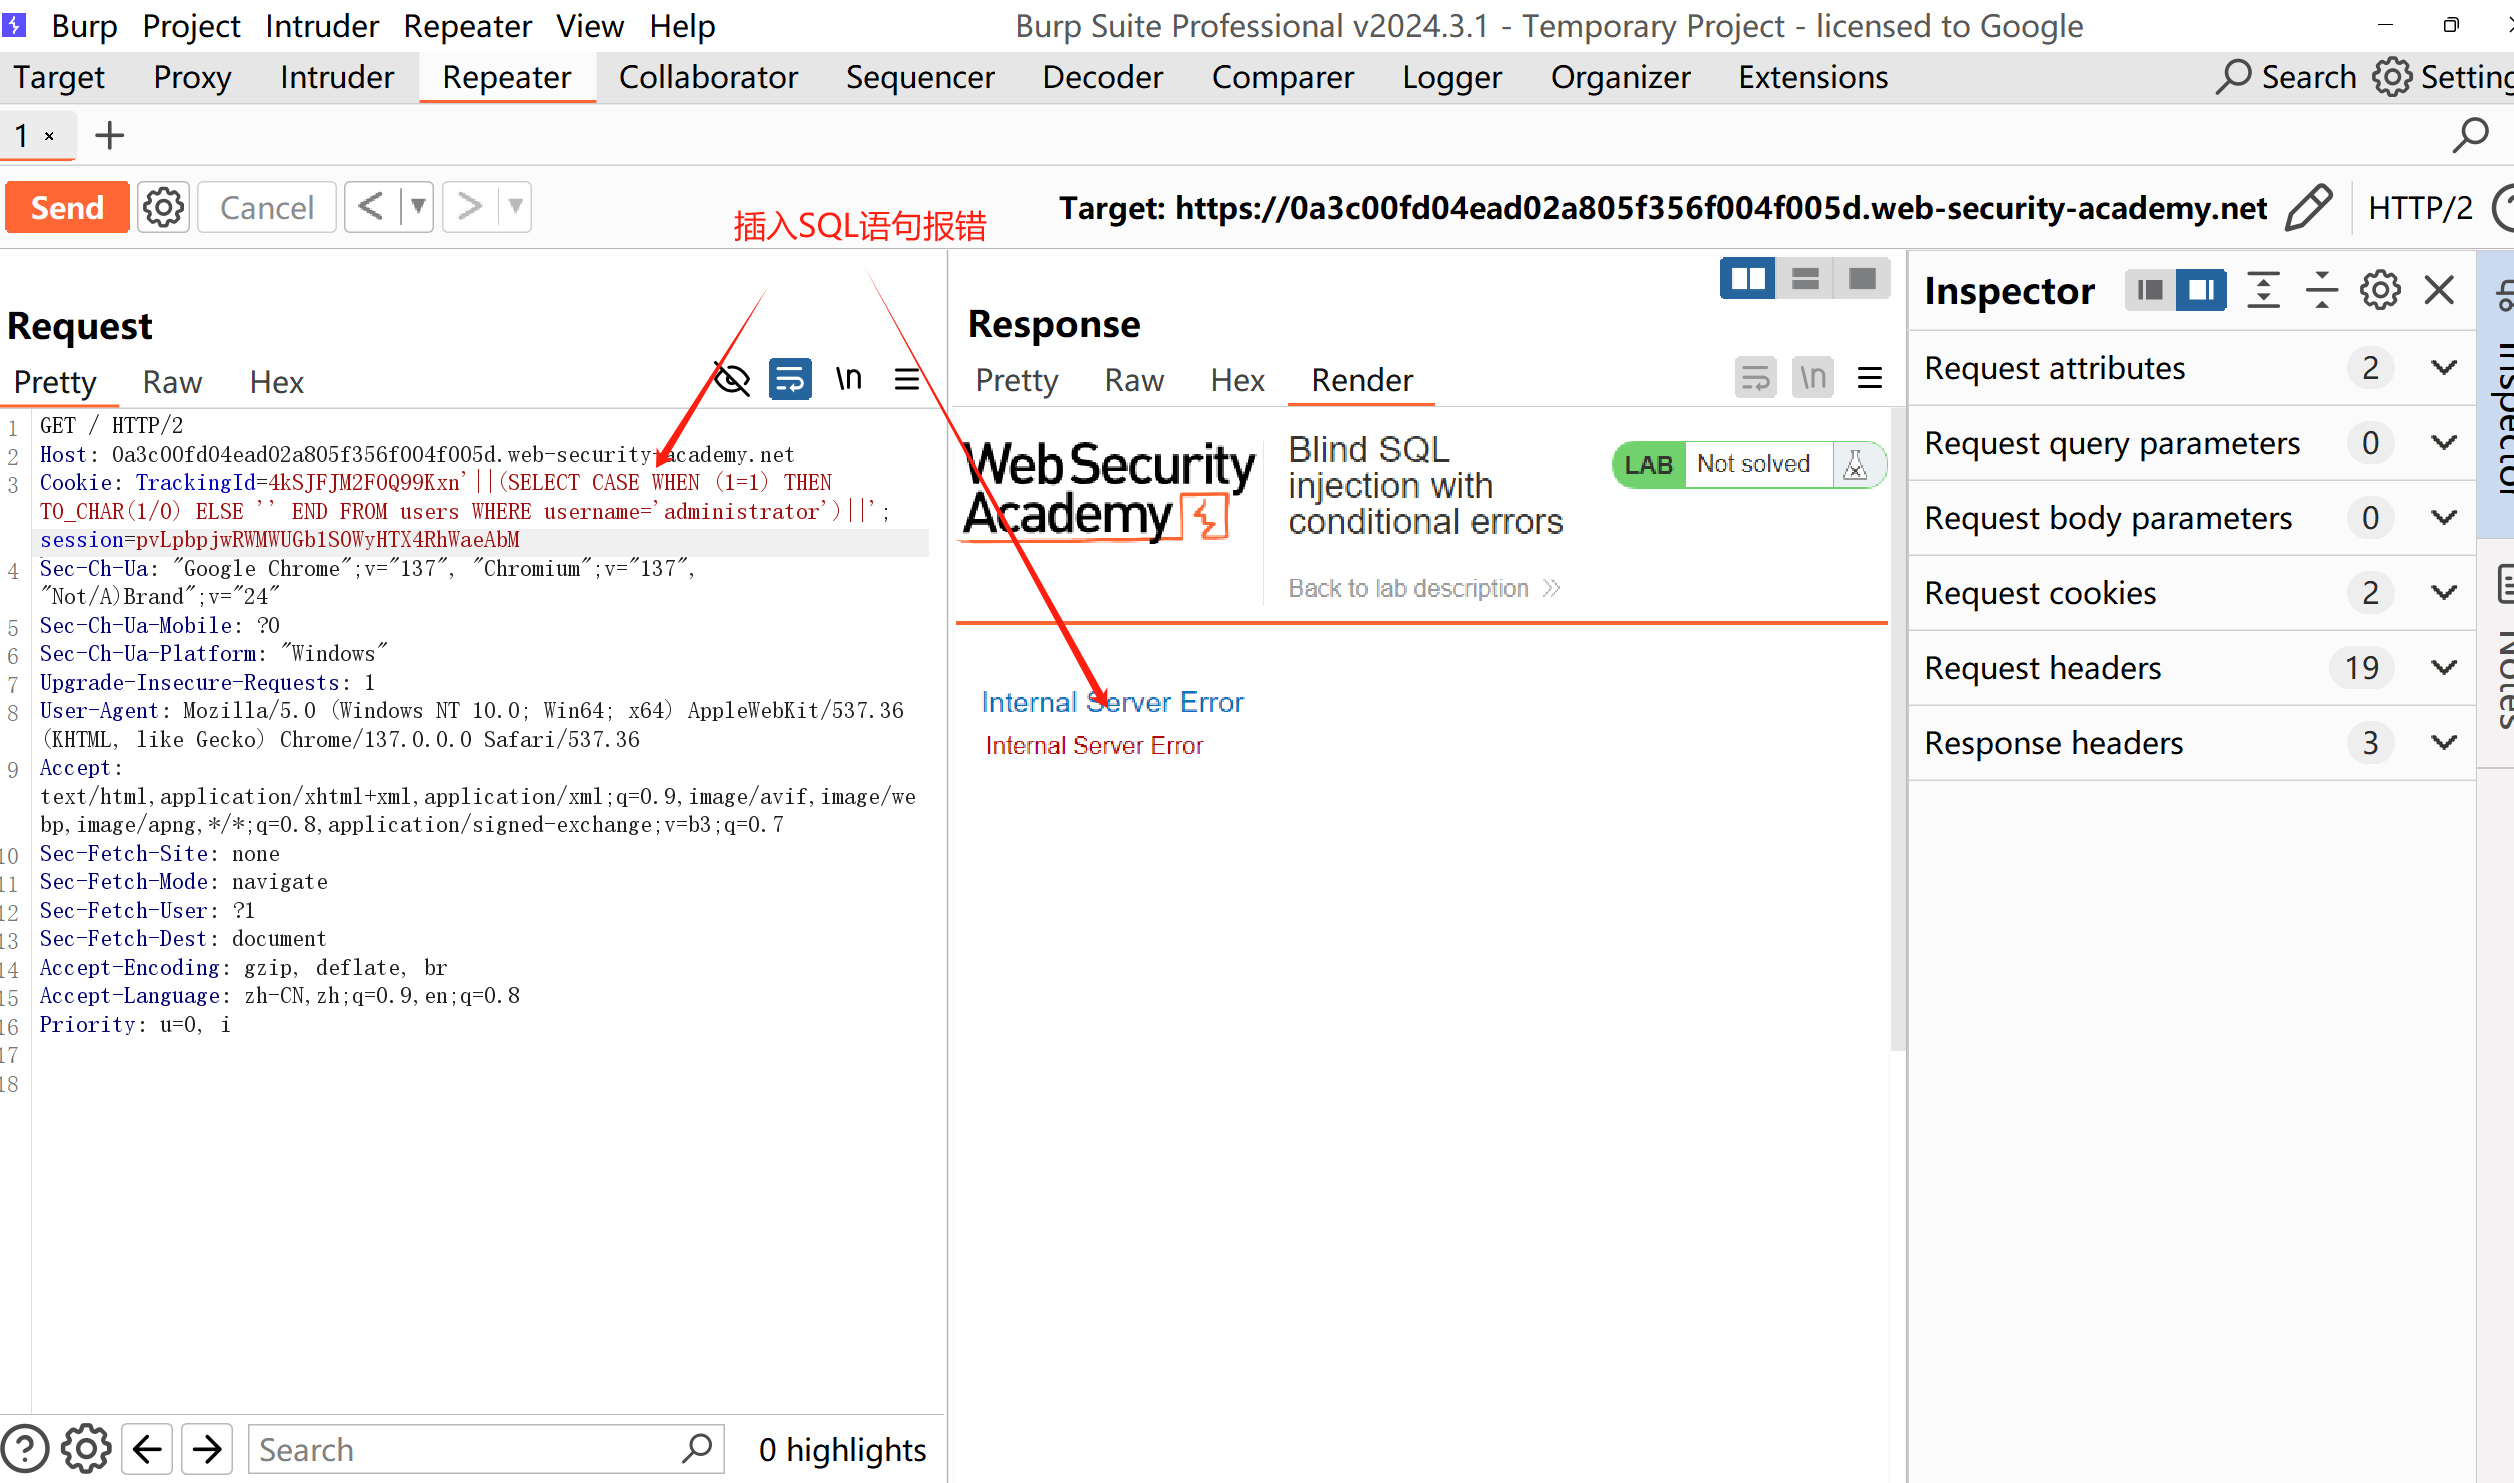Toggle line wrap in request editor
Screen dimensions: 2514x1483
coord(790,380)
